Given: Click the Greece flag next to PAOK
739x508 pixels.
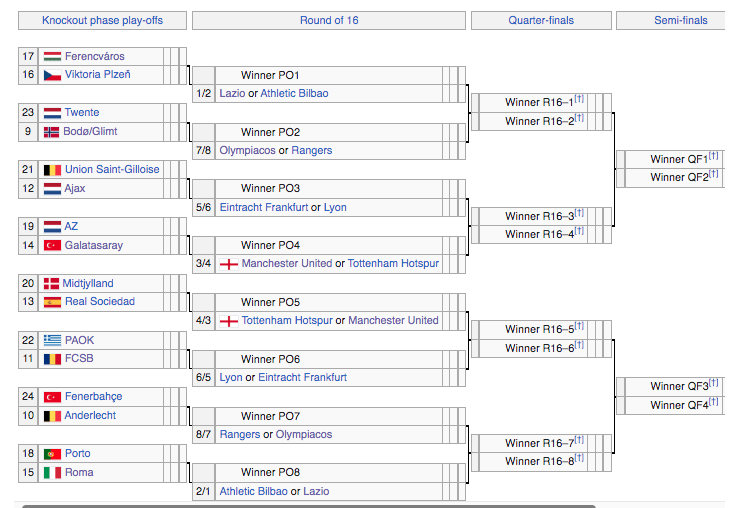Looking at the screenshot, I should click(52, 340).
